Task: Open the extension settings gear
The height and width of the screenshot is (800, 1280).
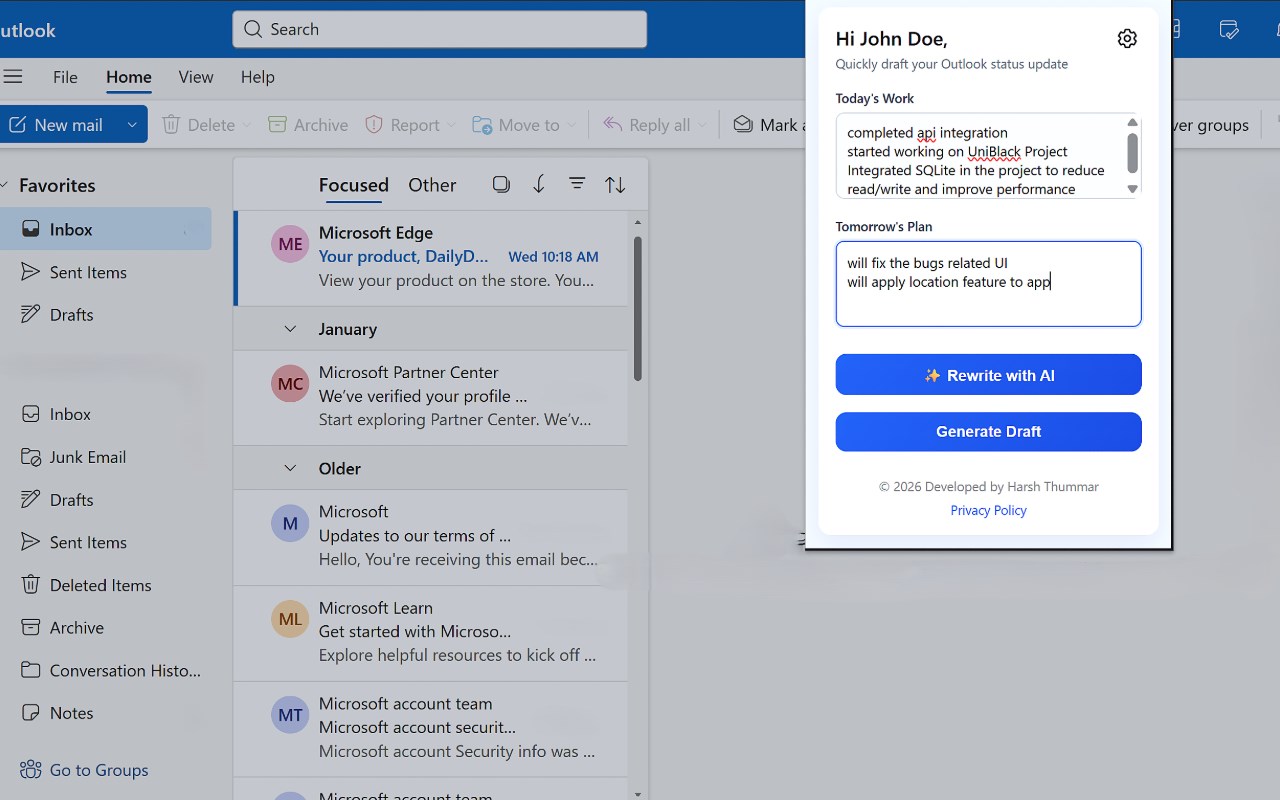Action: pyautogui.click(x=1127, y=39)
